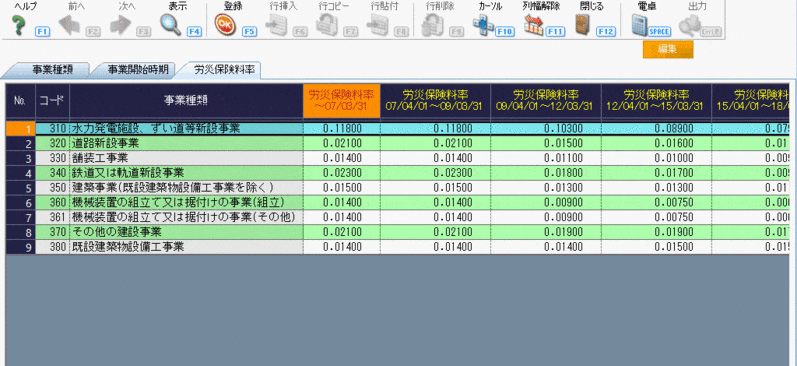This screenshot has height=366, width=797.
Task: Click the 行コピー copy row icon
Action: (x=327, y=25)
